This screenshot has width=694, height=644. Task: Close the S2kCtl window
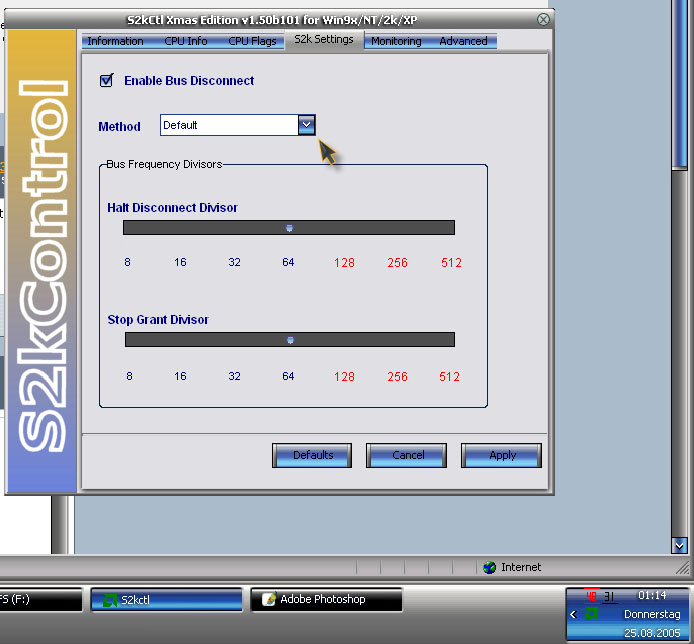[543, 19]
